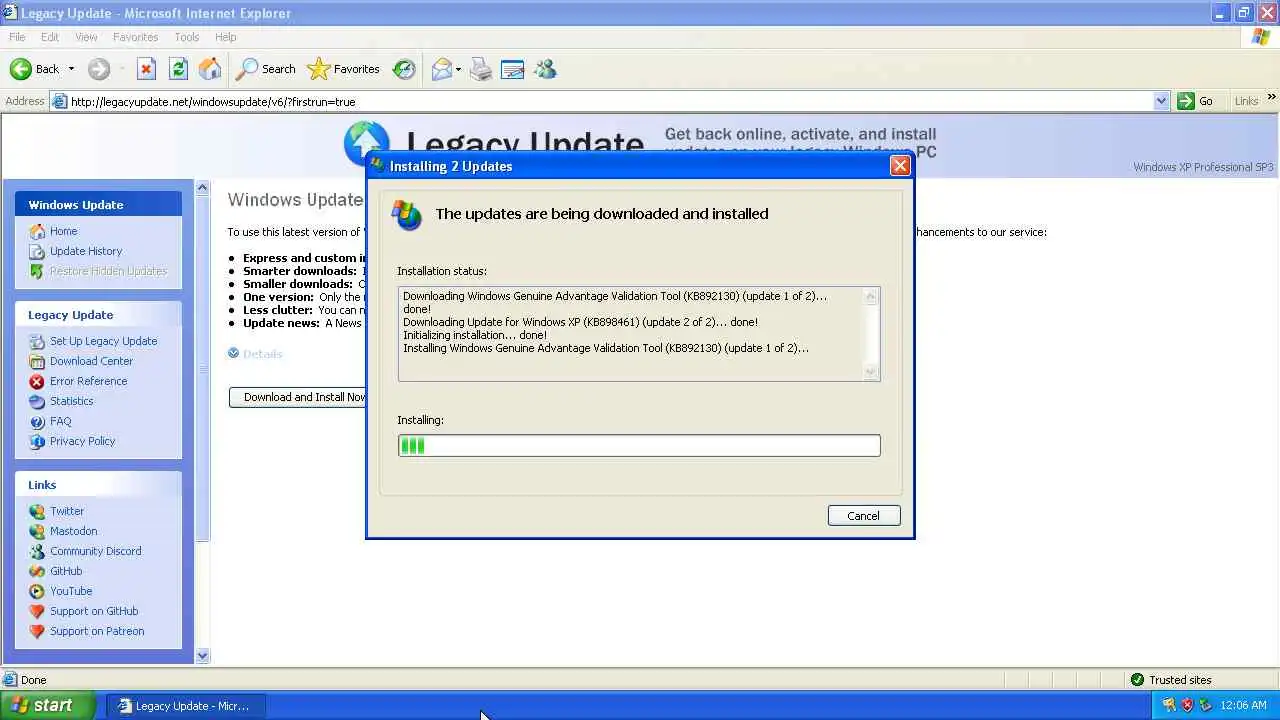Click the Legacy Update taskbar button
This screenshot has width=1280, height=720.
[x=184, y=705]
